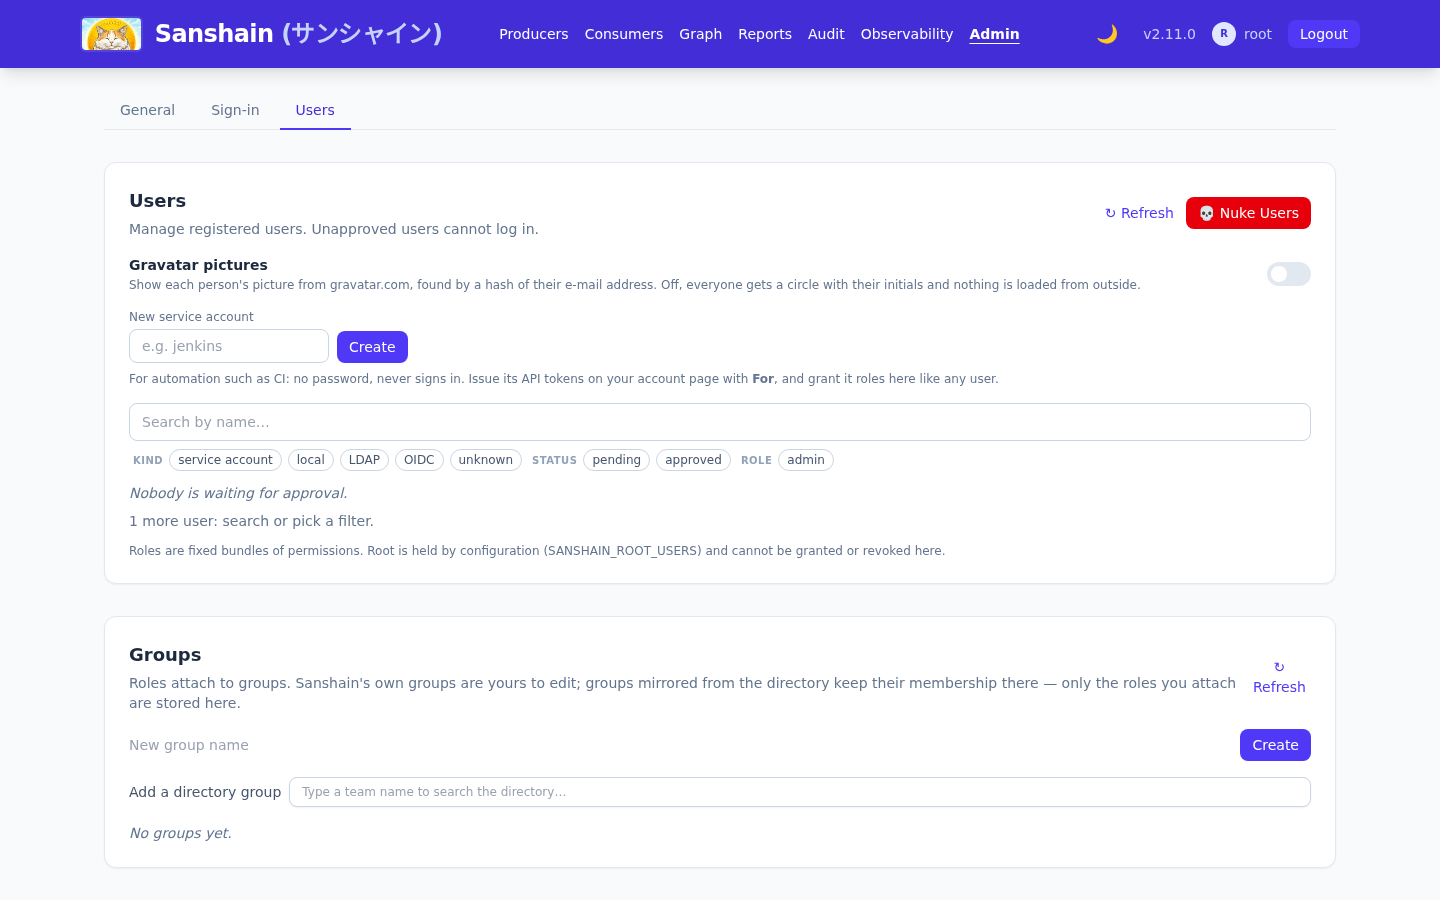Image resolution: width=1440 pixels, height=900 pixels.
Task: Open the Observability page
Action: pyautogui.click(x=907, y=34)
